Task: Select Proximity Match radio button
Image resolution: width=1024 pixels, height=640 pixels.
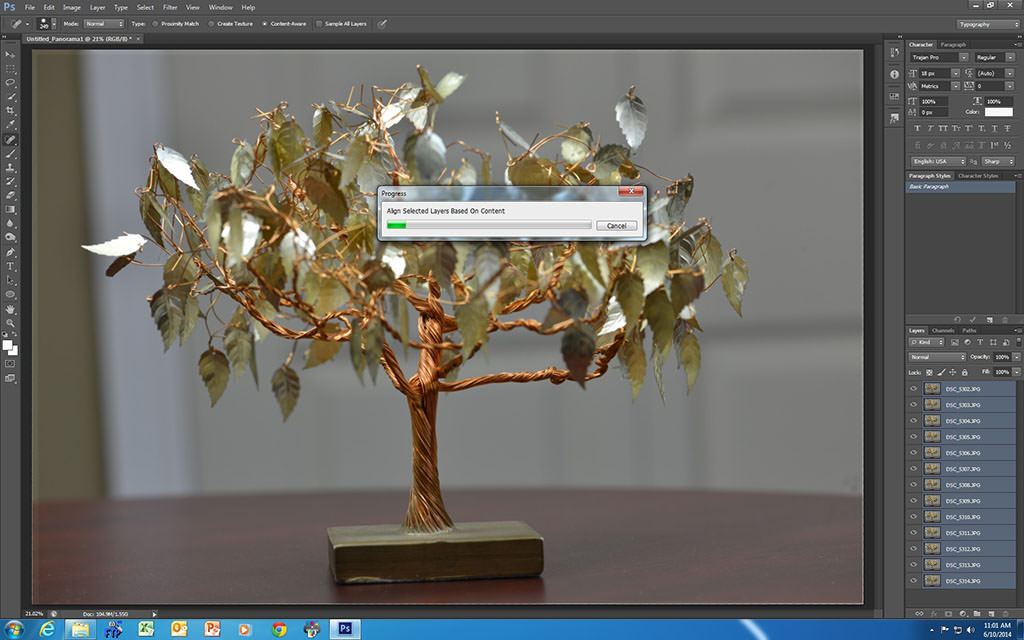Action: pos(155,24)
